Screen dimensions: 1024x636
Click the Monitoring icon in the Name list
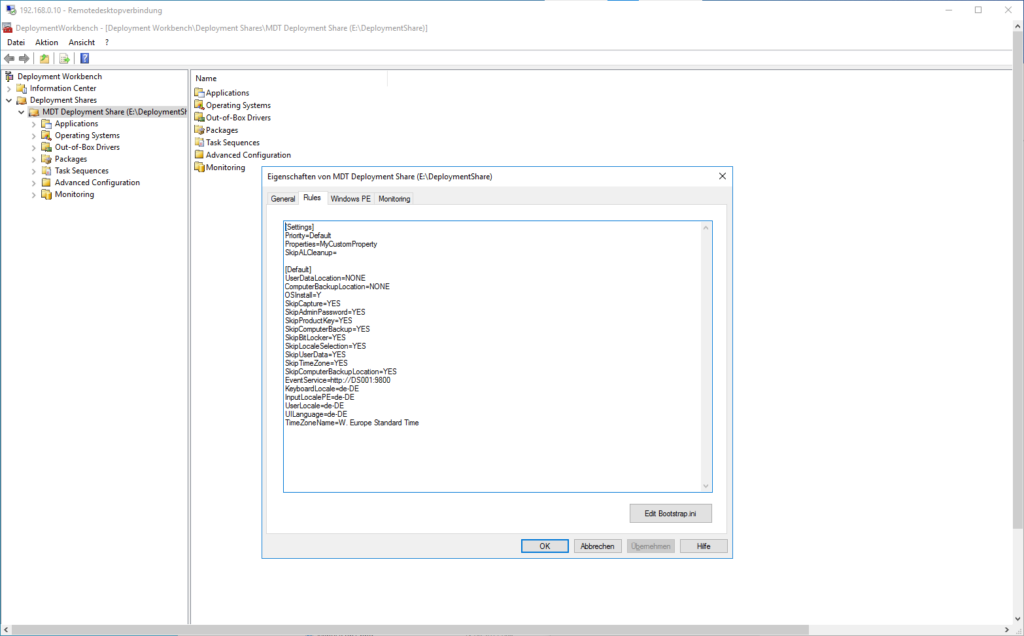199,167
